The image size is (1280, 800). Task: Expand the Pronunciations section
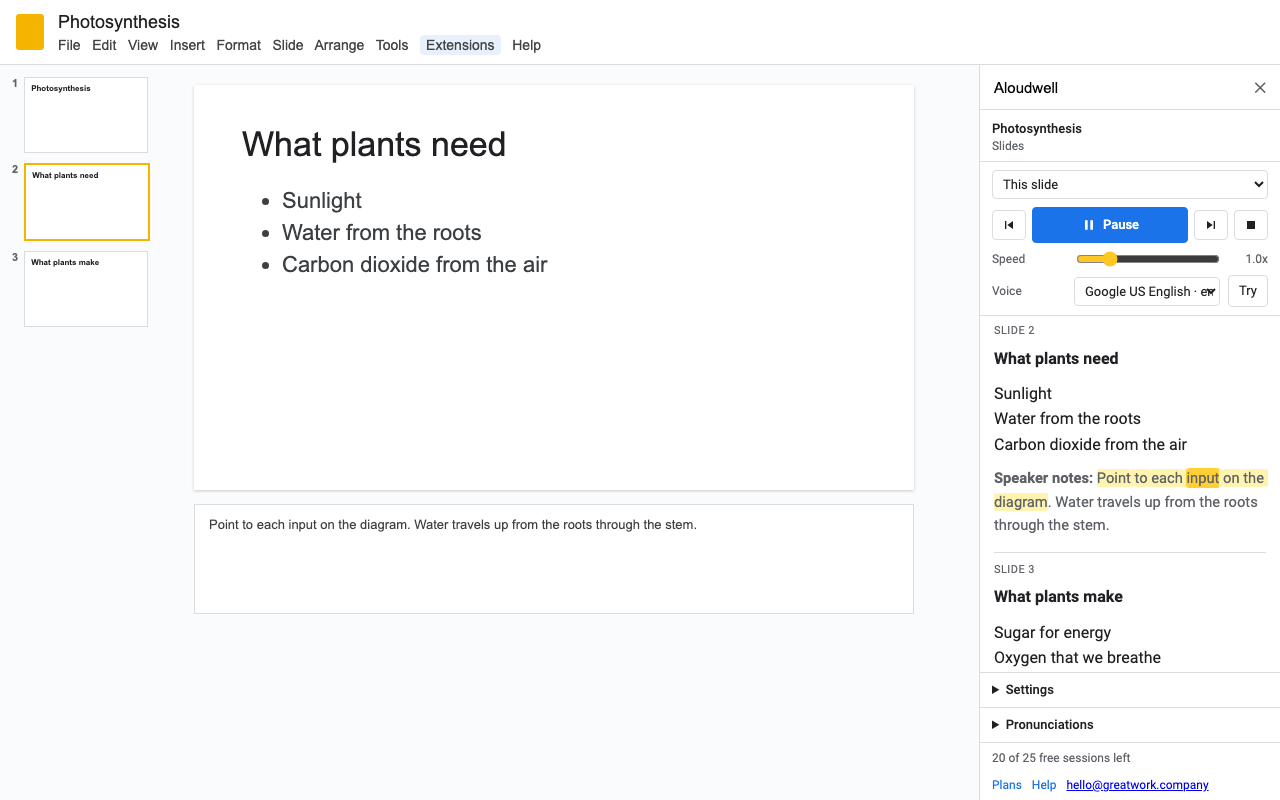pyautogui.click(x=1130, y=725)
